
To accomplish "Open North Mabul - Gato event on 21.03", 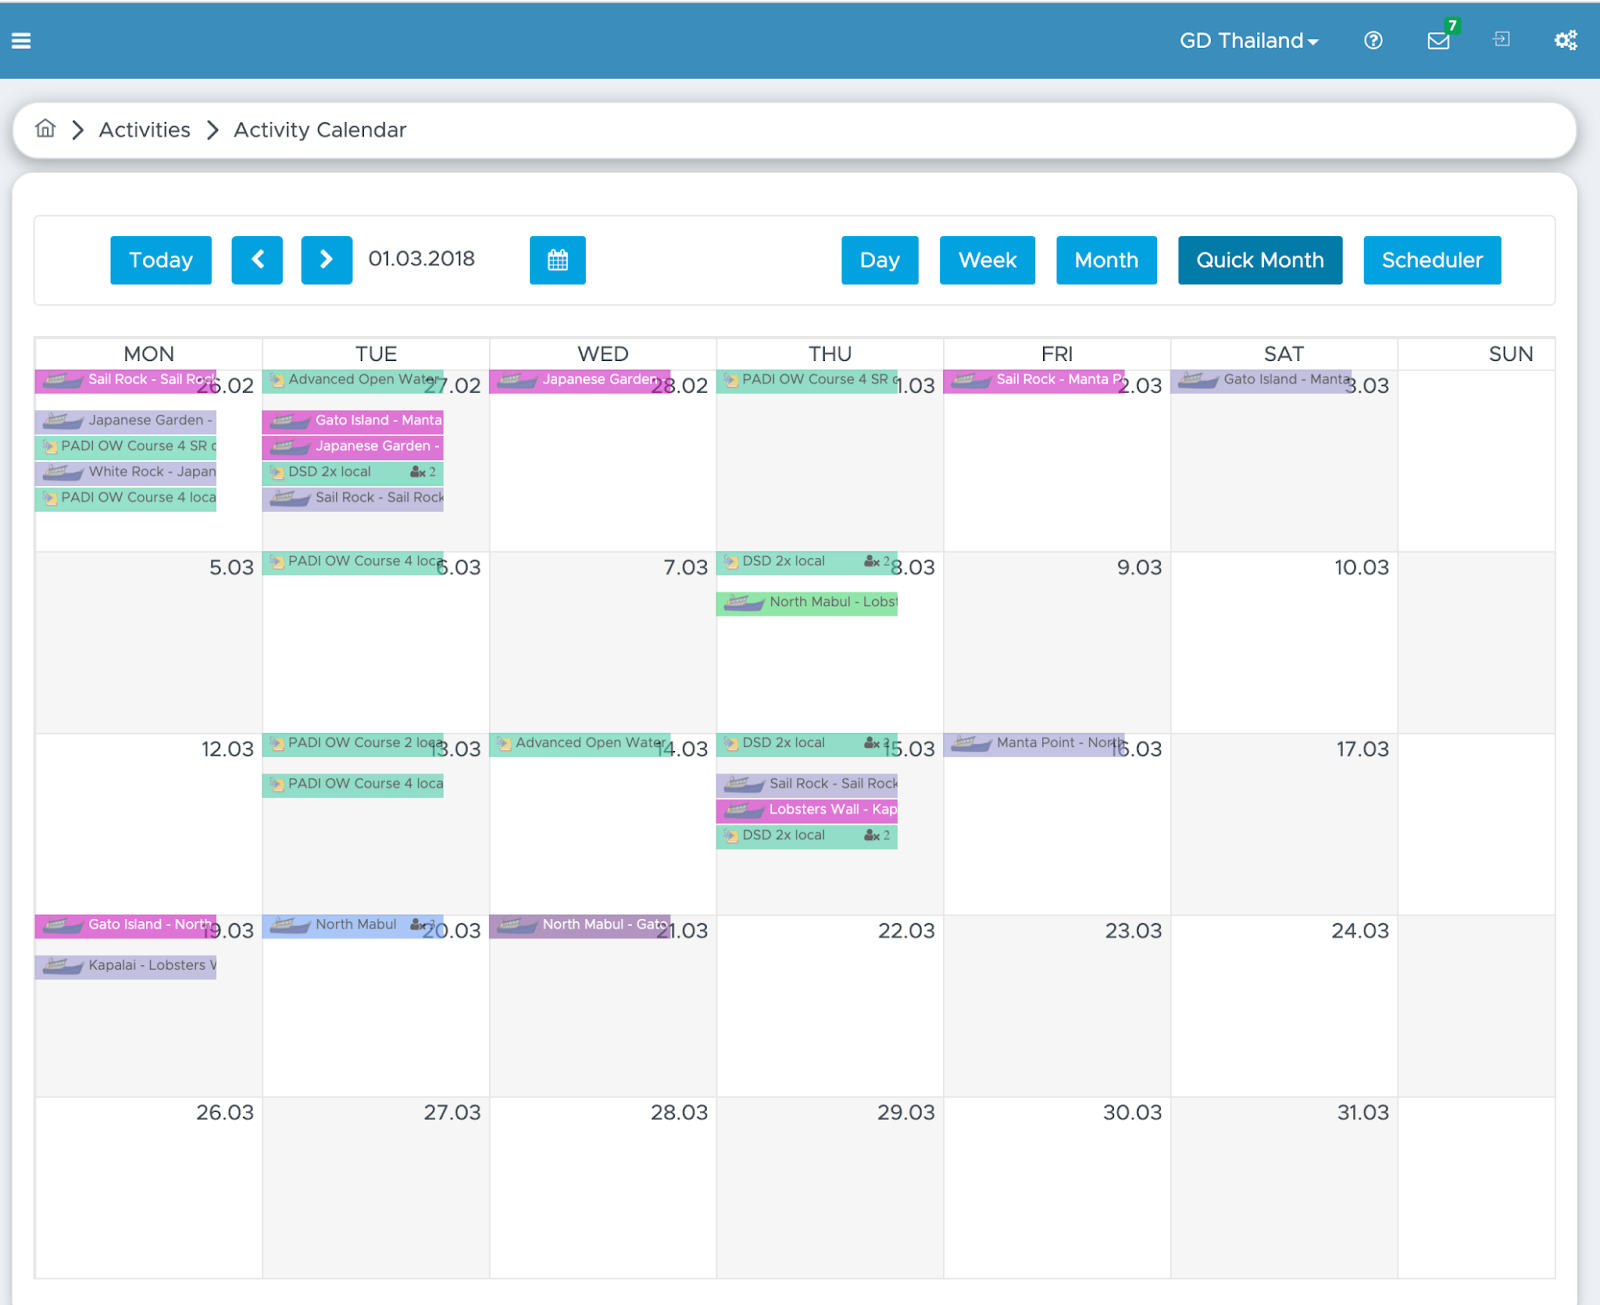I will click(580, 926).
